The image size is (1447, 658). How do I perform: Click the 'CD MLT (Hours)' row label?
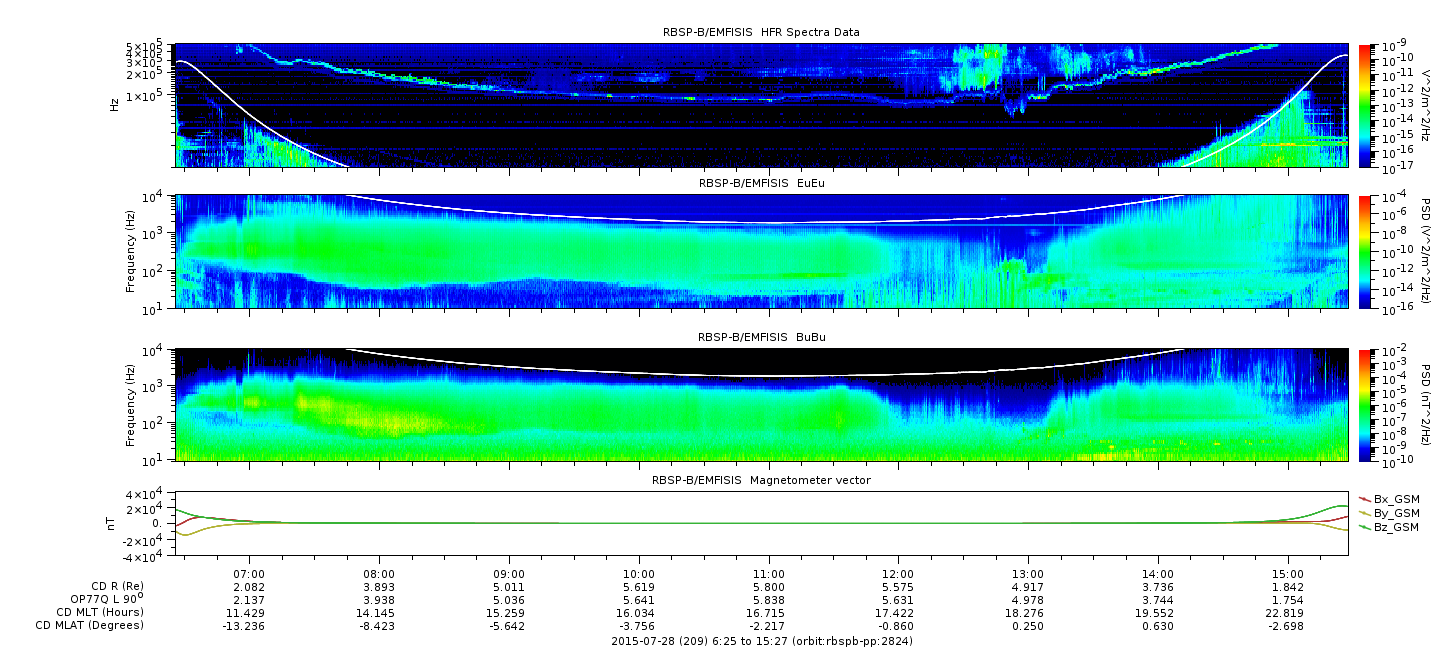pos(100,612)
